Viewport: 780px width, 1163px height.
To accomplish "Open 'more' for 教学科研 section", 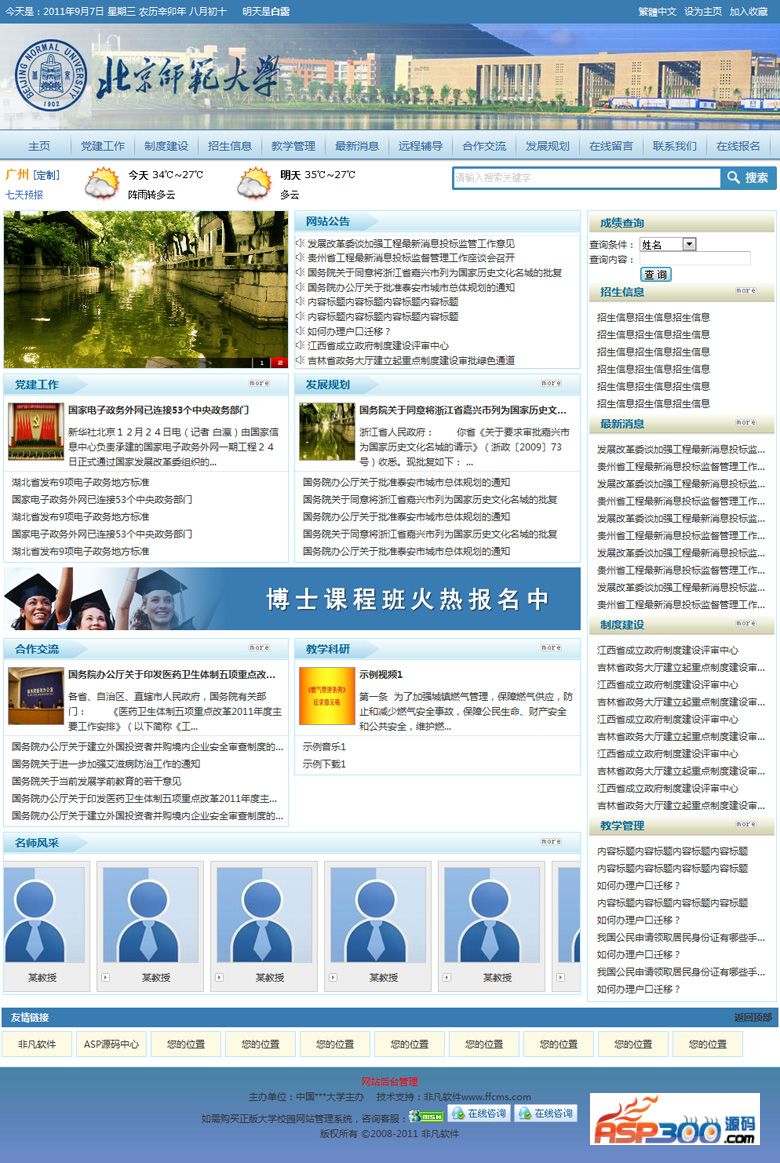I will 551,648.
